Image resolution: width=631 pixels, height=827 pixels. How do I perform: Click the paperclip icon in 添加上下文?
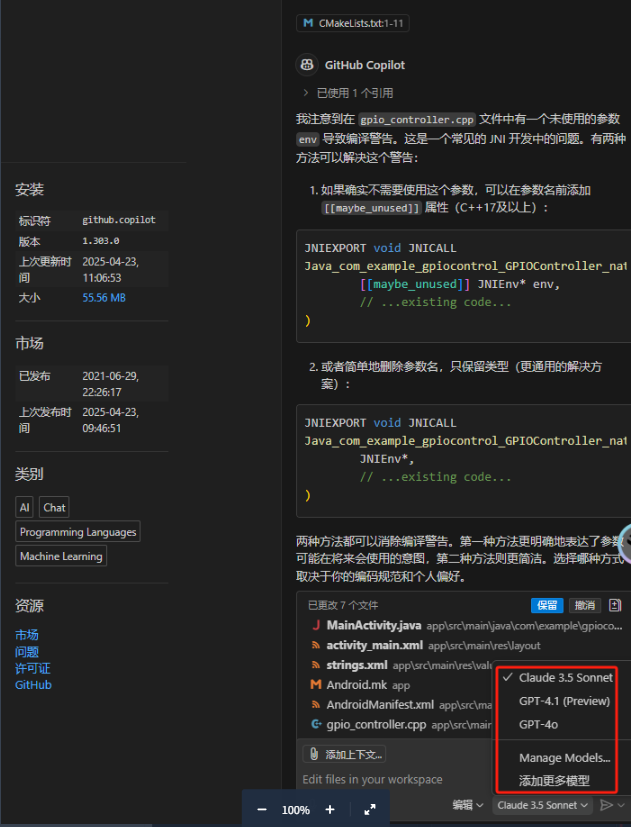[314, 754]
